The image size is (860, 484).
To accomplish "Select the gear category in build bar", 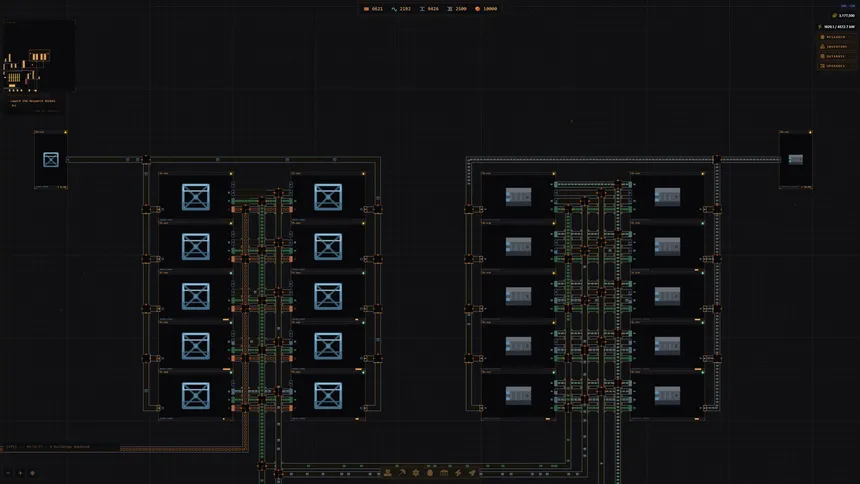I will point(416,472).
